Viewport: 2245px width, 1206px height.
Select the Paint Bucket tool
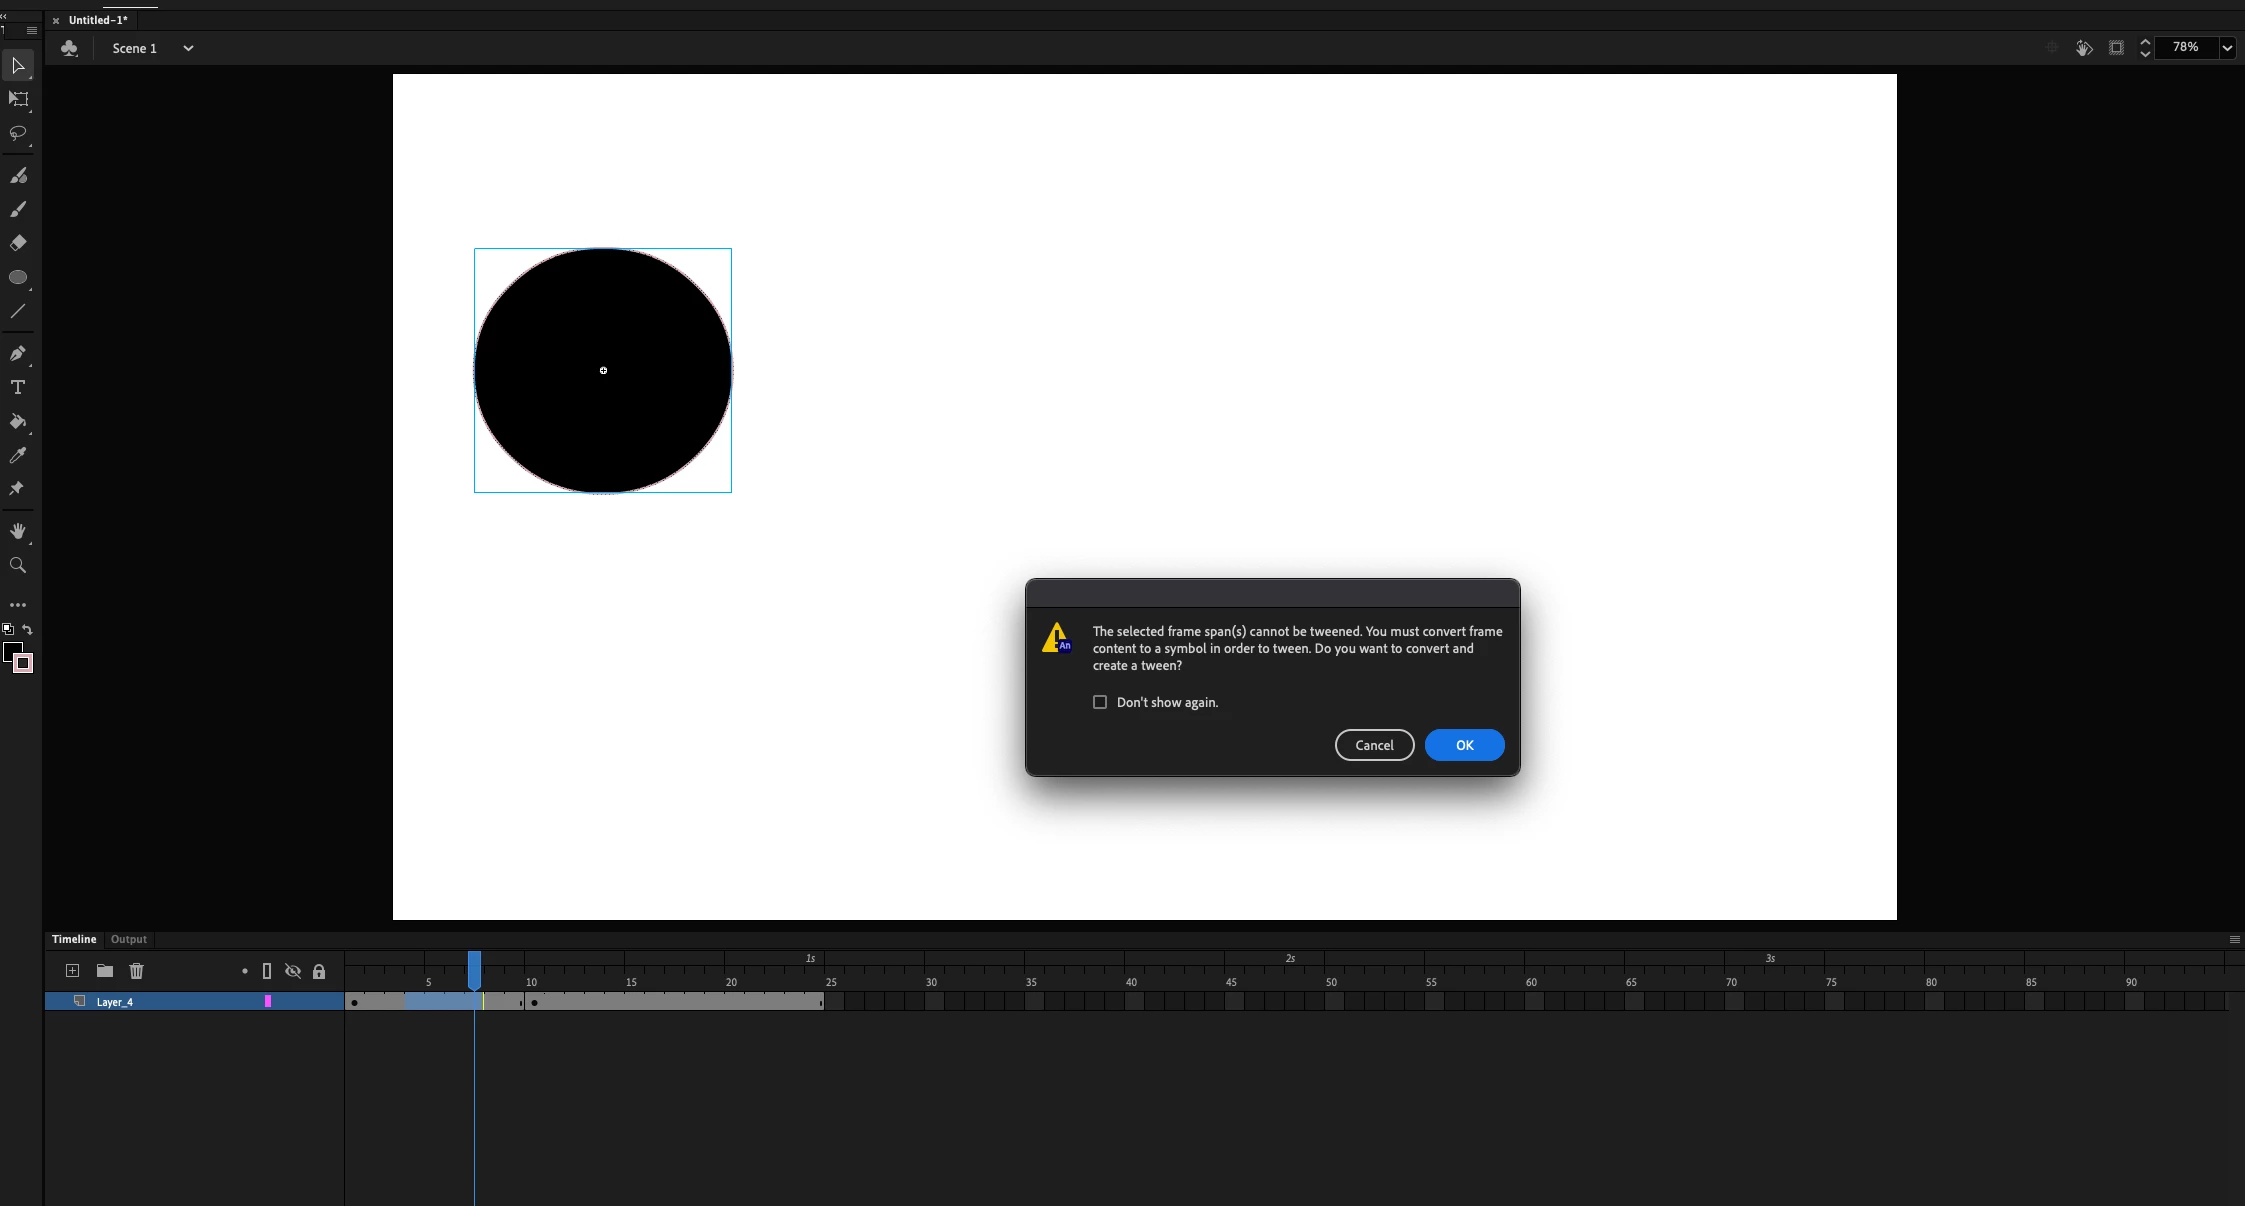18,421
